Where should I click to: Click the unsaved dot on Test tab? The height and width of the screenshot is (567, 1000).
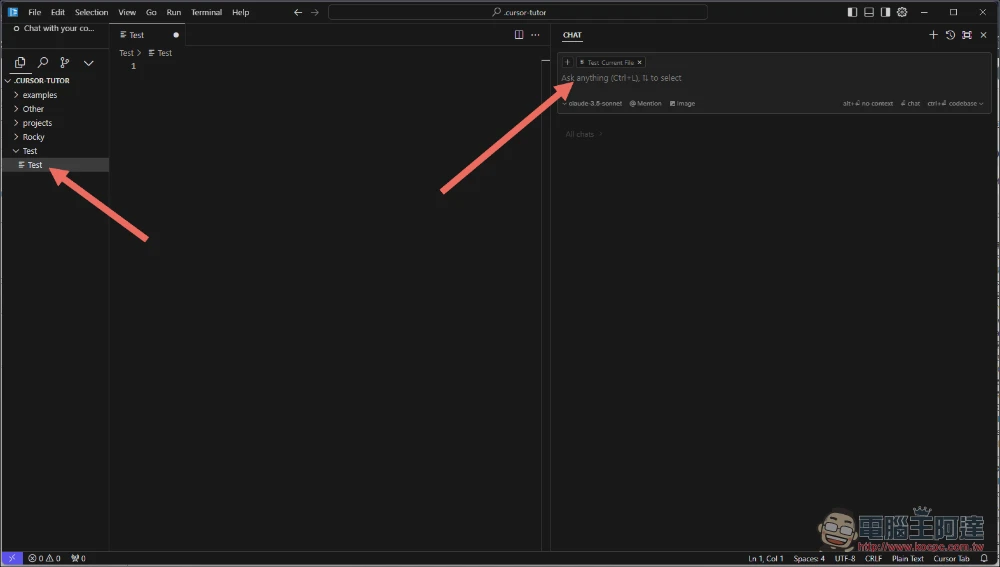176,35
